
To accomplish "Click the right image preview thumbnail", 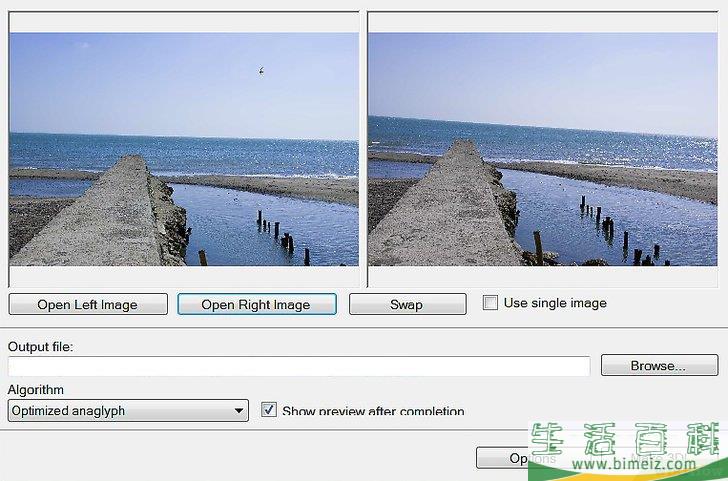I will (542, 149).
